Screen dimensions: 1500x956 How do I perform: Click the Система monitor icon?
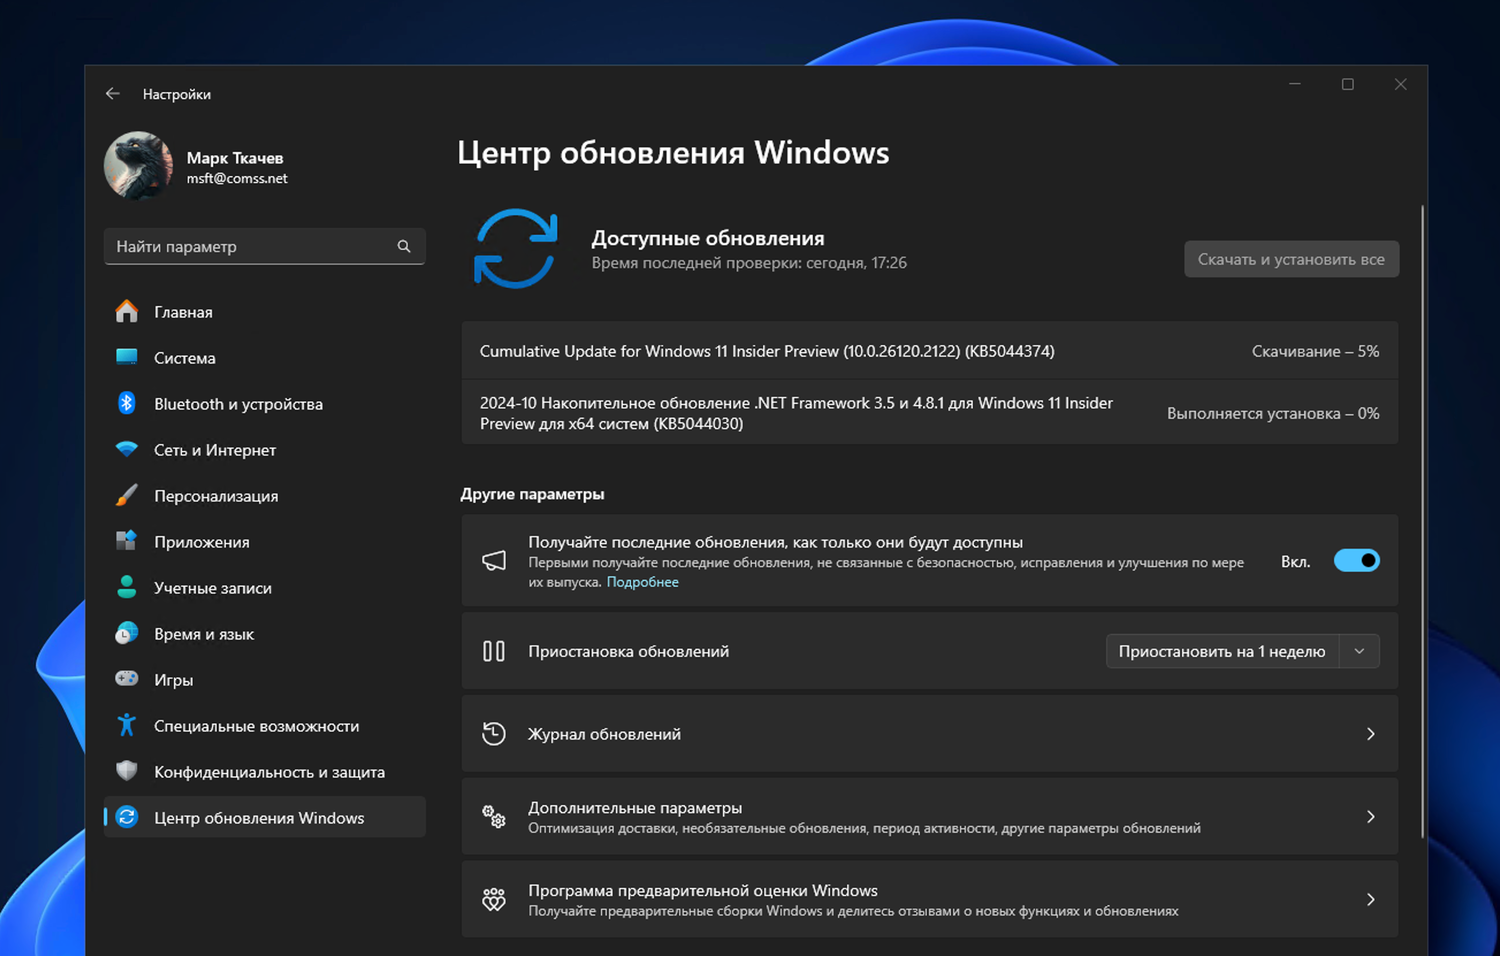coord(127,358)
